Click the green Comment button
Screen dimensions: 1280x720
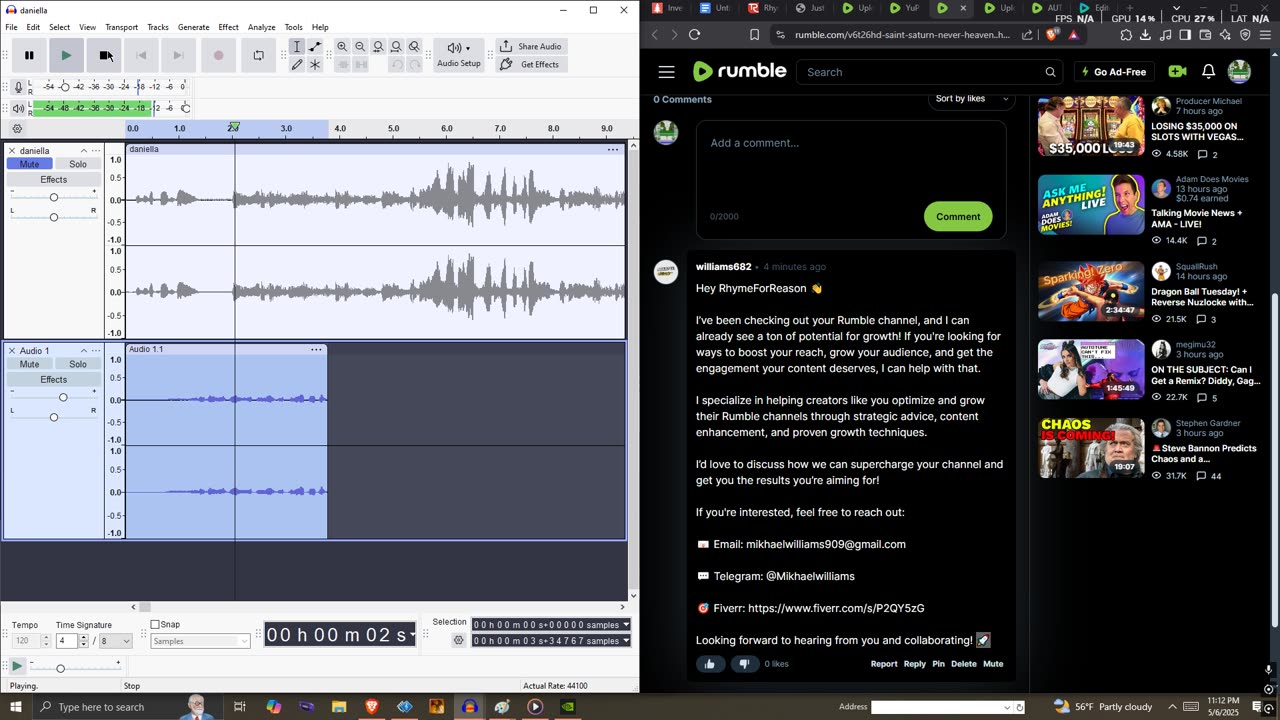958,216
